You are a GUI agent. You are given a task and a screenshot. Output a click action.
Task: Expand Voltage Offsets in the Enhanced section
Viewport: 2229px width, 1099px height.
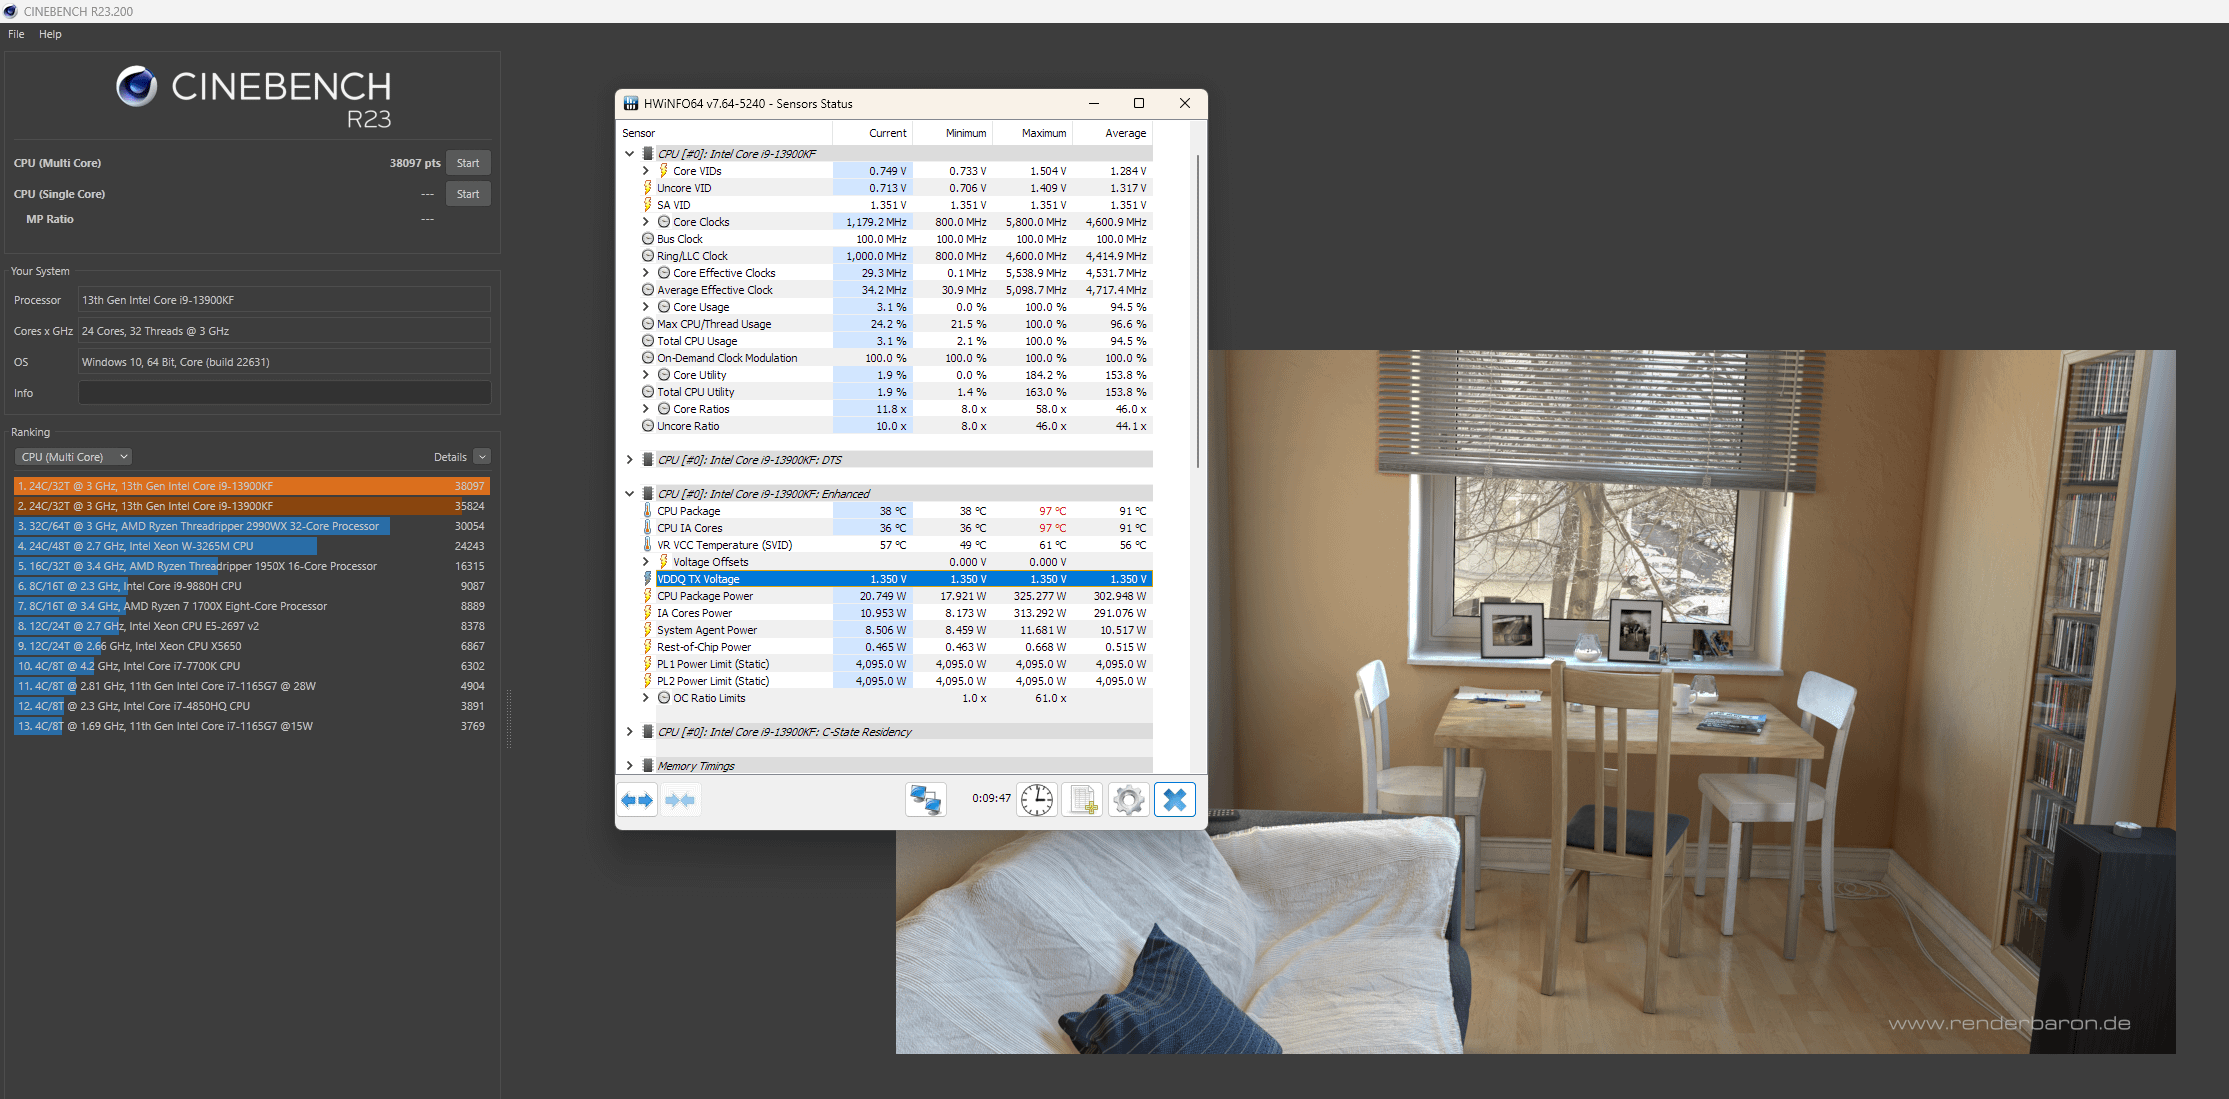(646, 561)
